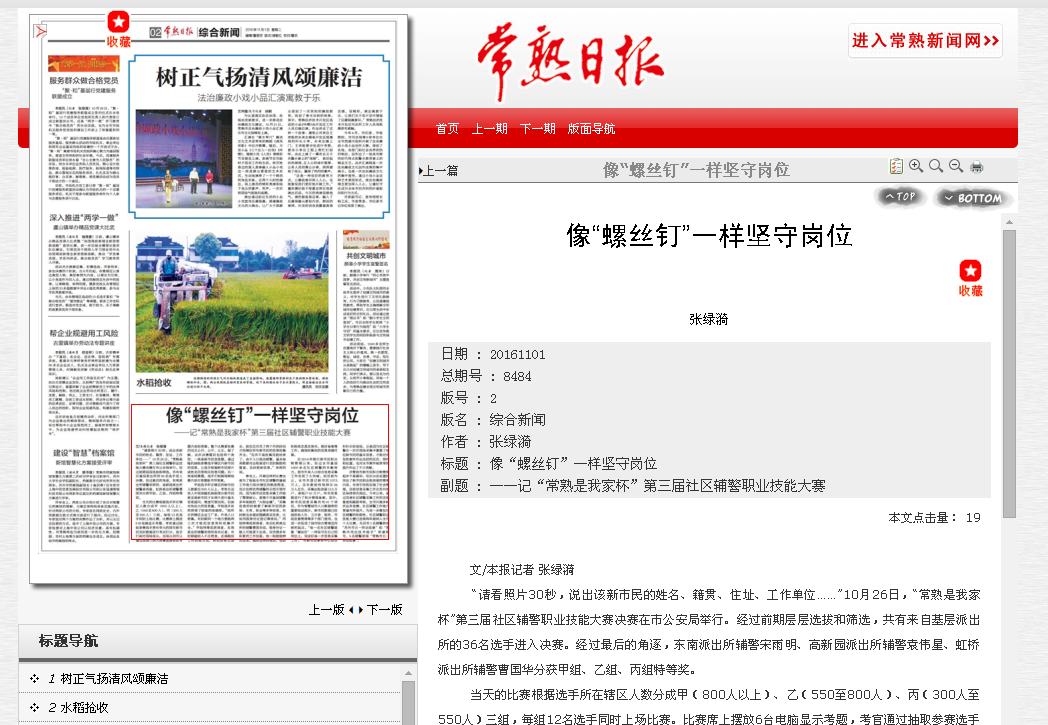Click the up arrow of the title list scrollbar
1048x725 pixels.
[408, 672]
